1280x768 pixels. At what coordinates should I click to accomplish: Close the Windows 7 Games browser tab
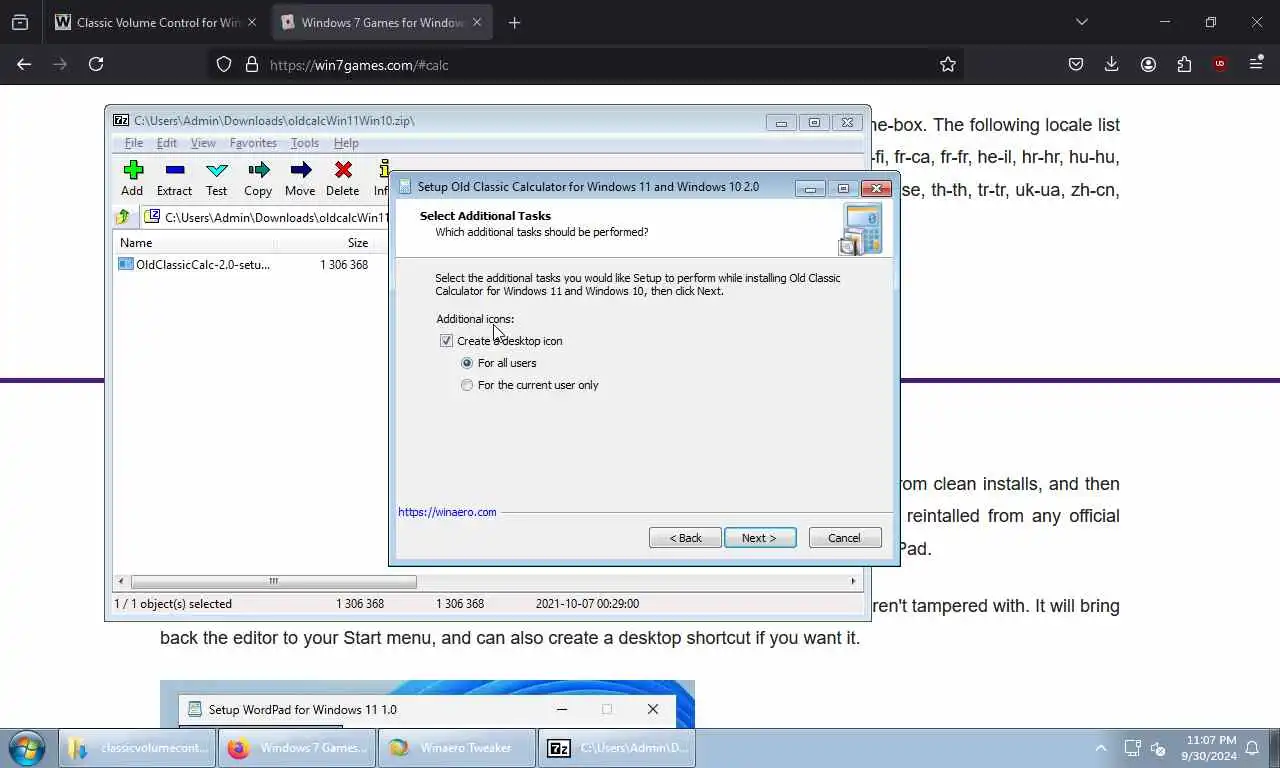[x=476, y=22]
